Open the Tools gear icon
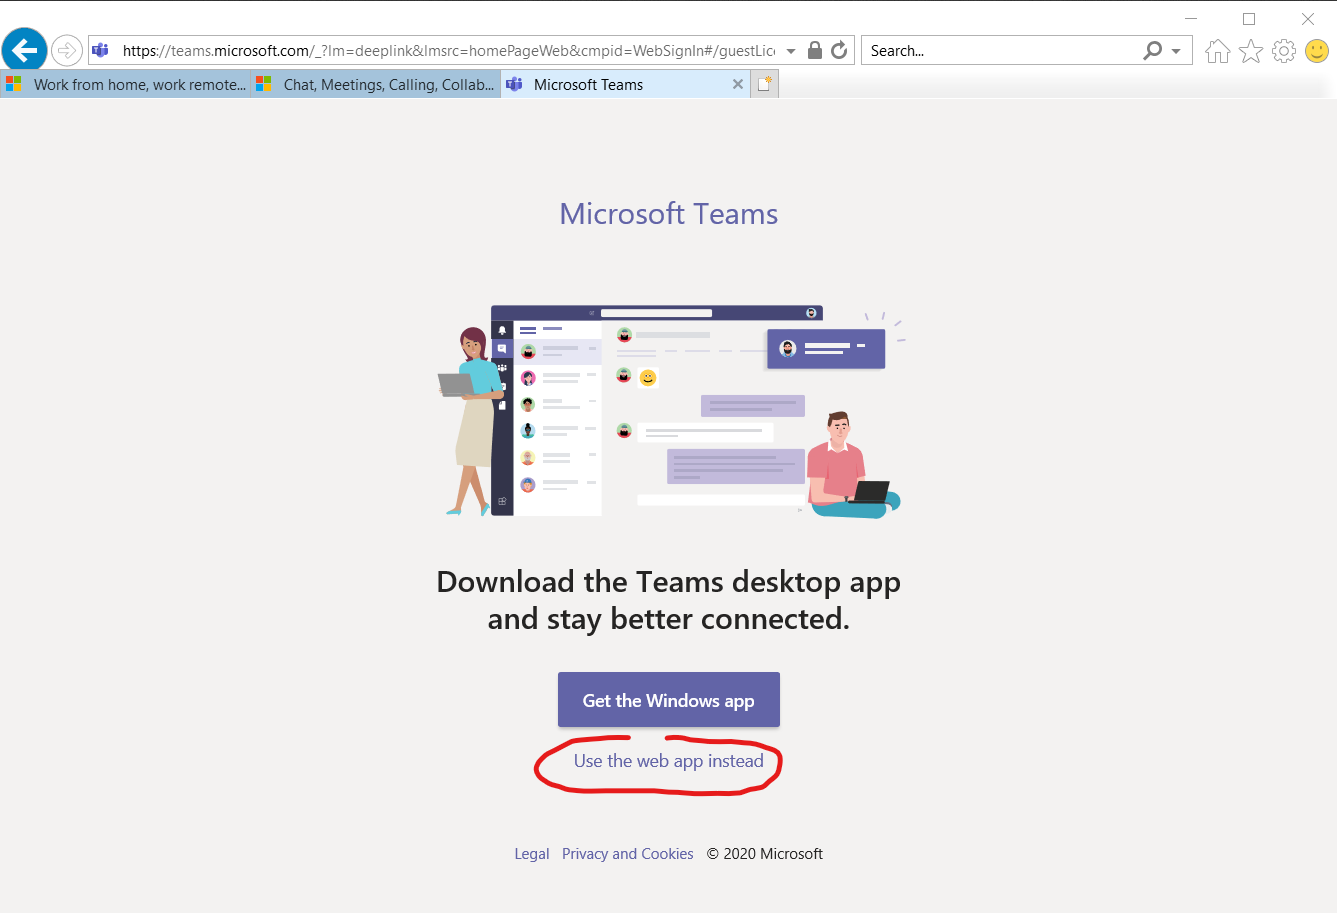Viewport: 1337px width, 913px height. click(1284, 51)
